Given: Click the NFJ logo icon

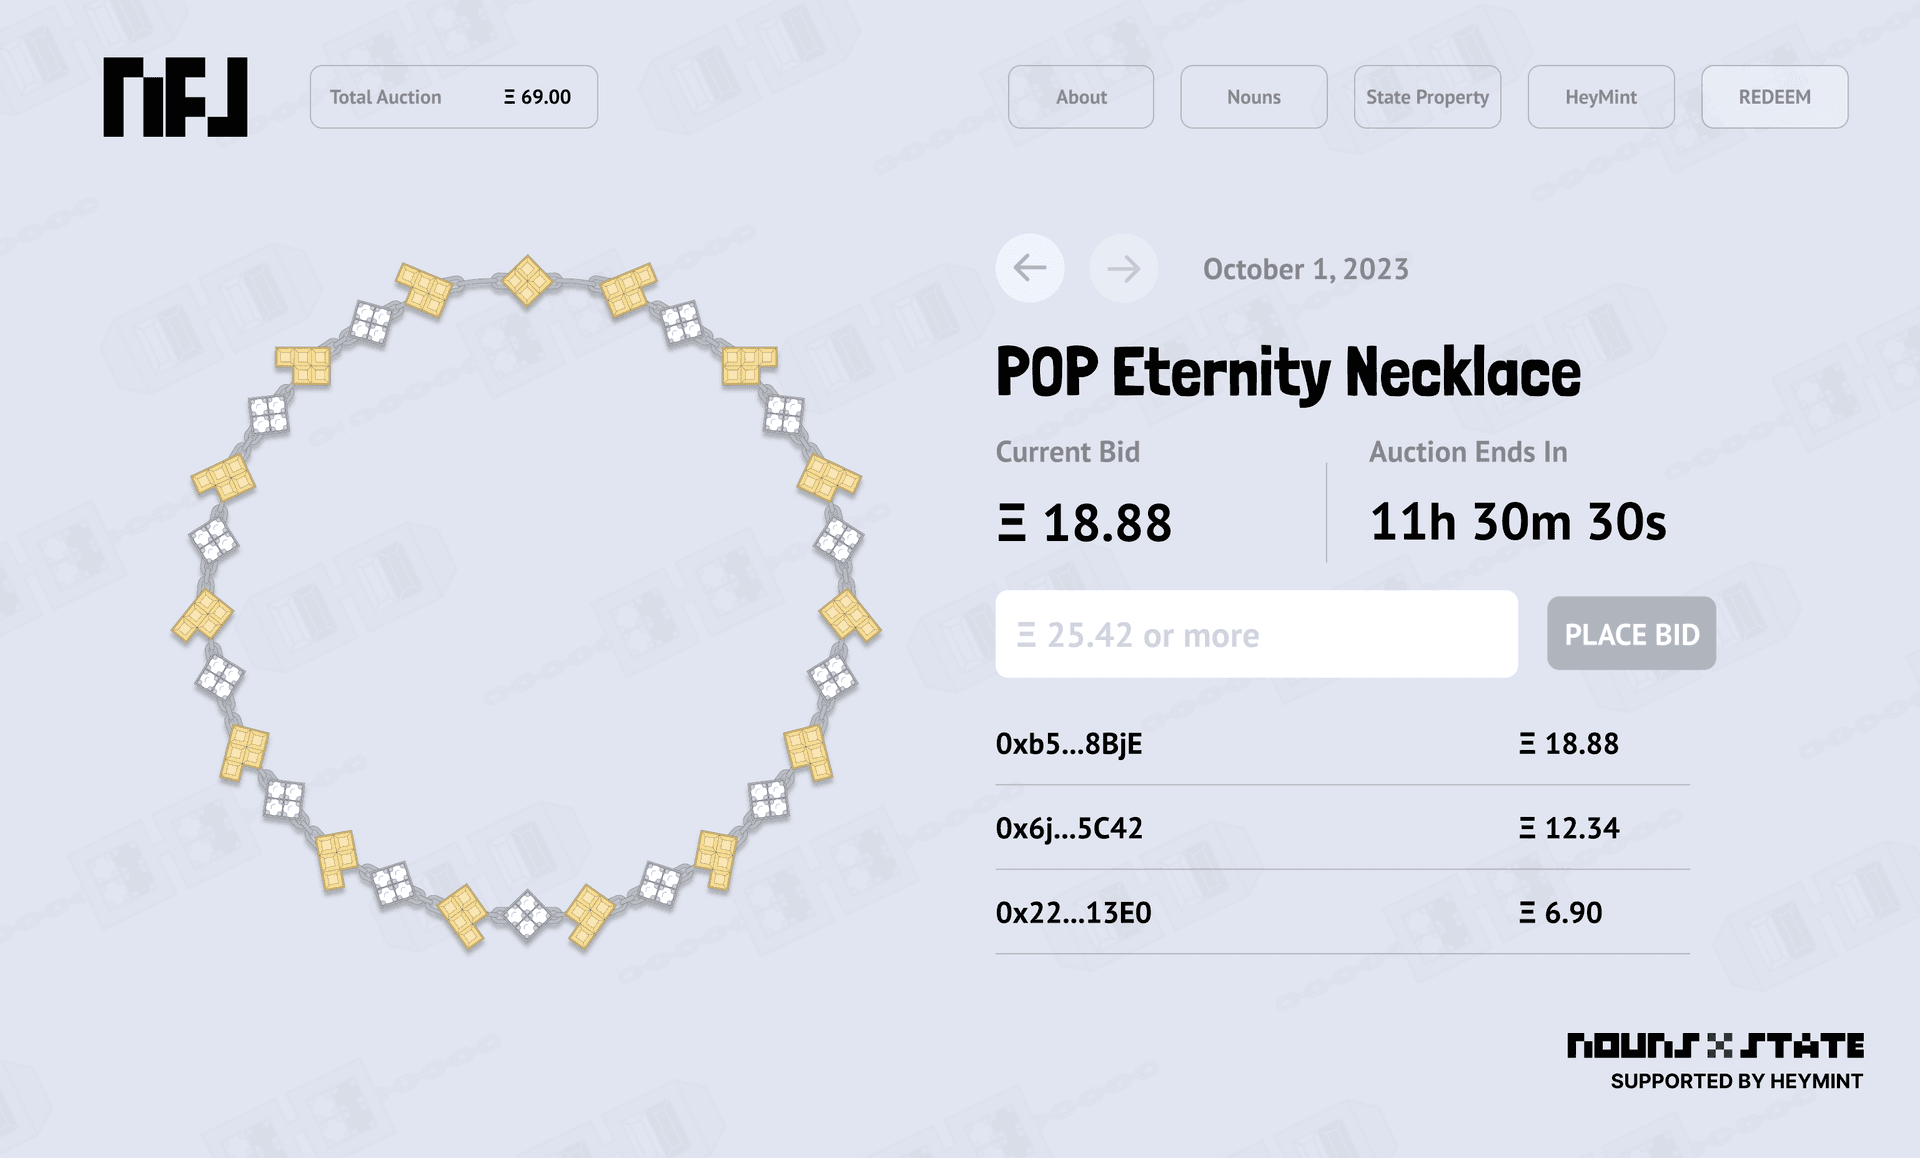Looking at the screenshot, I should click(175, 97).
